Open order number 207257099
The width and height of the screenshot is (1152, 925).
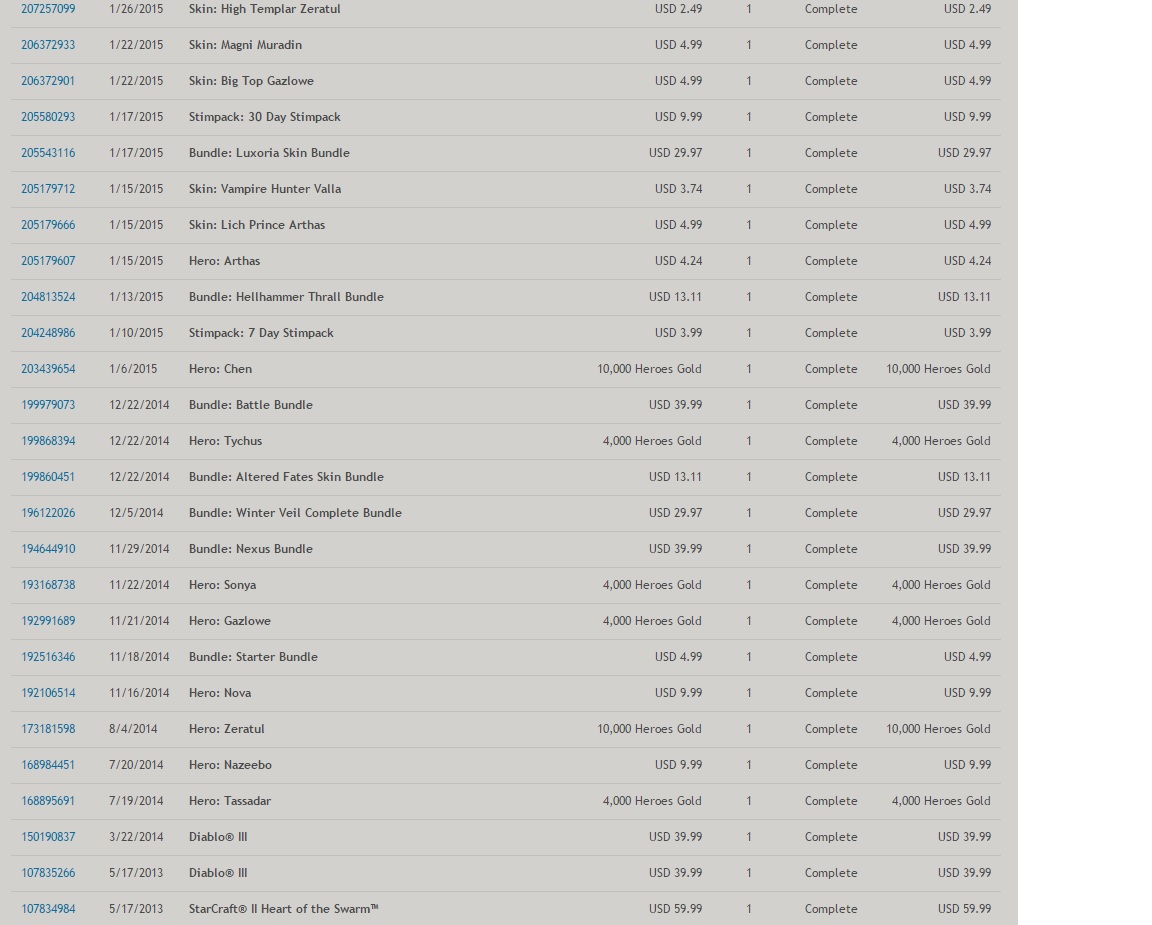48,9
